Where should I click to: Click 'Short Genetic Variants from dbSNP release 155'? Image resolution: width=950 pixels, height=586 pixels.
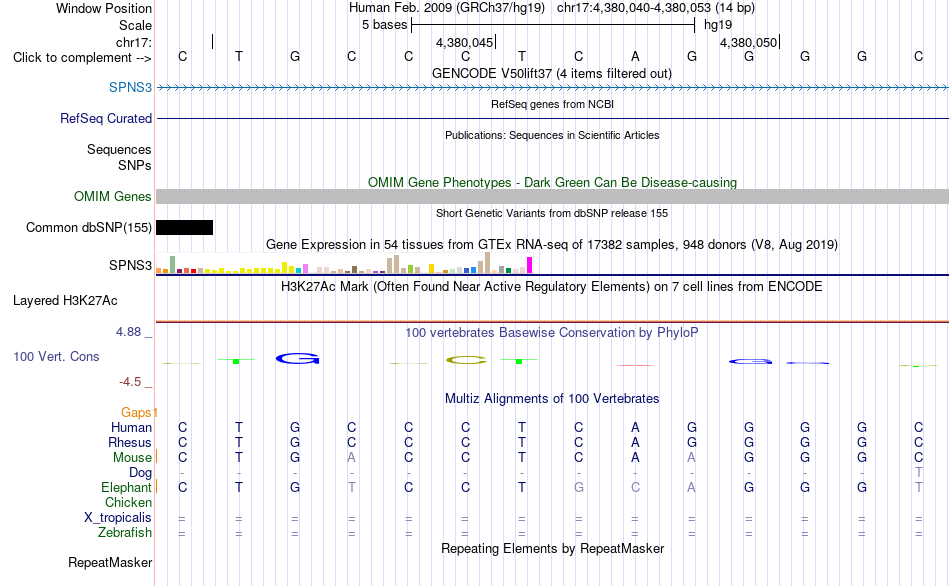coord(552,213)
